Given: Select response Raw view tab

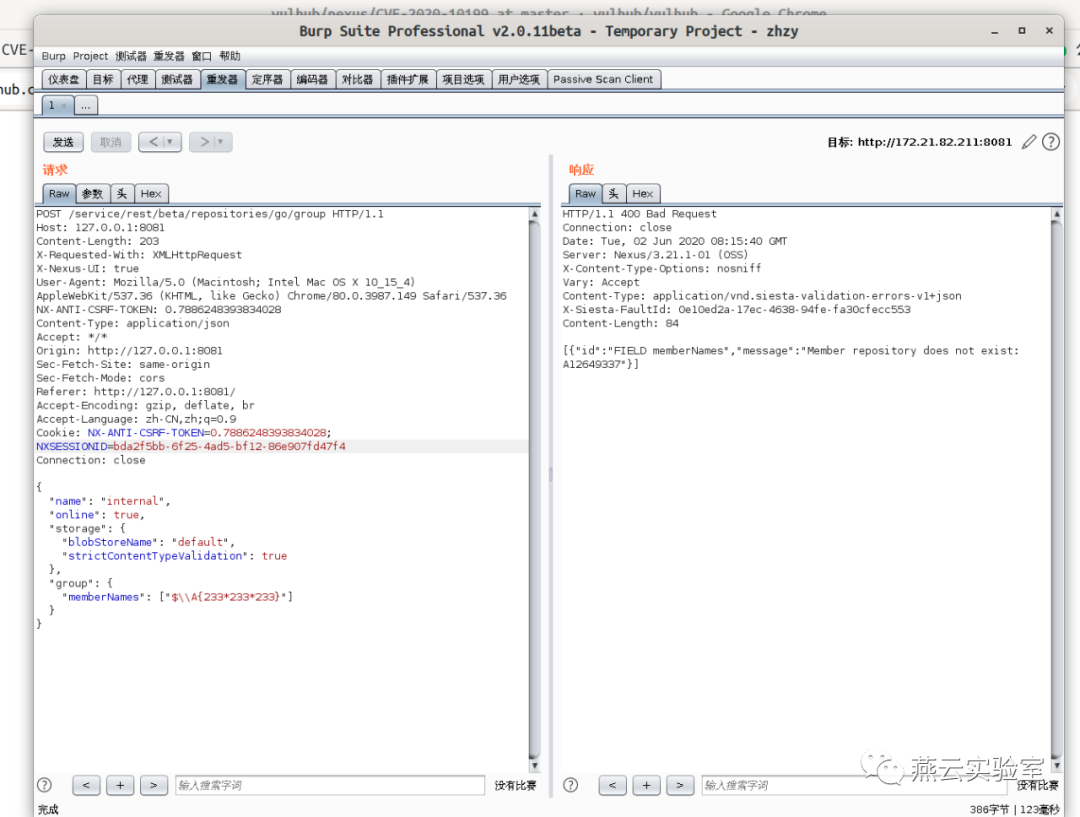Looking at the screenshot, I should [x=585, y=194].
